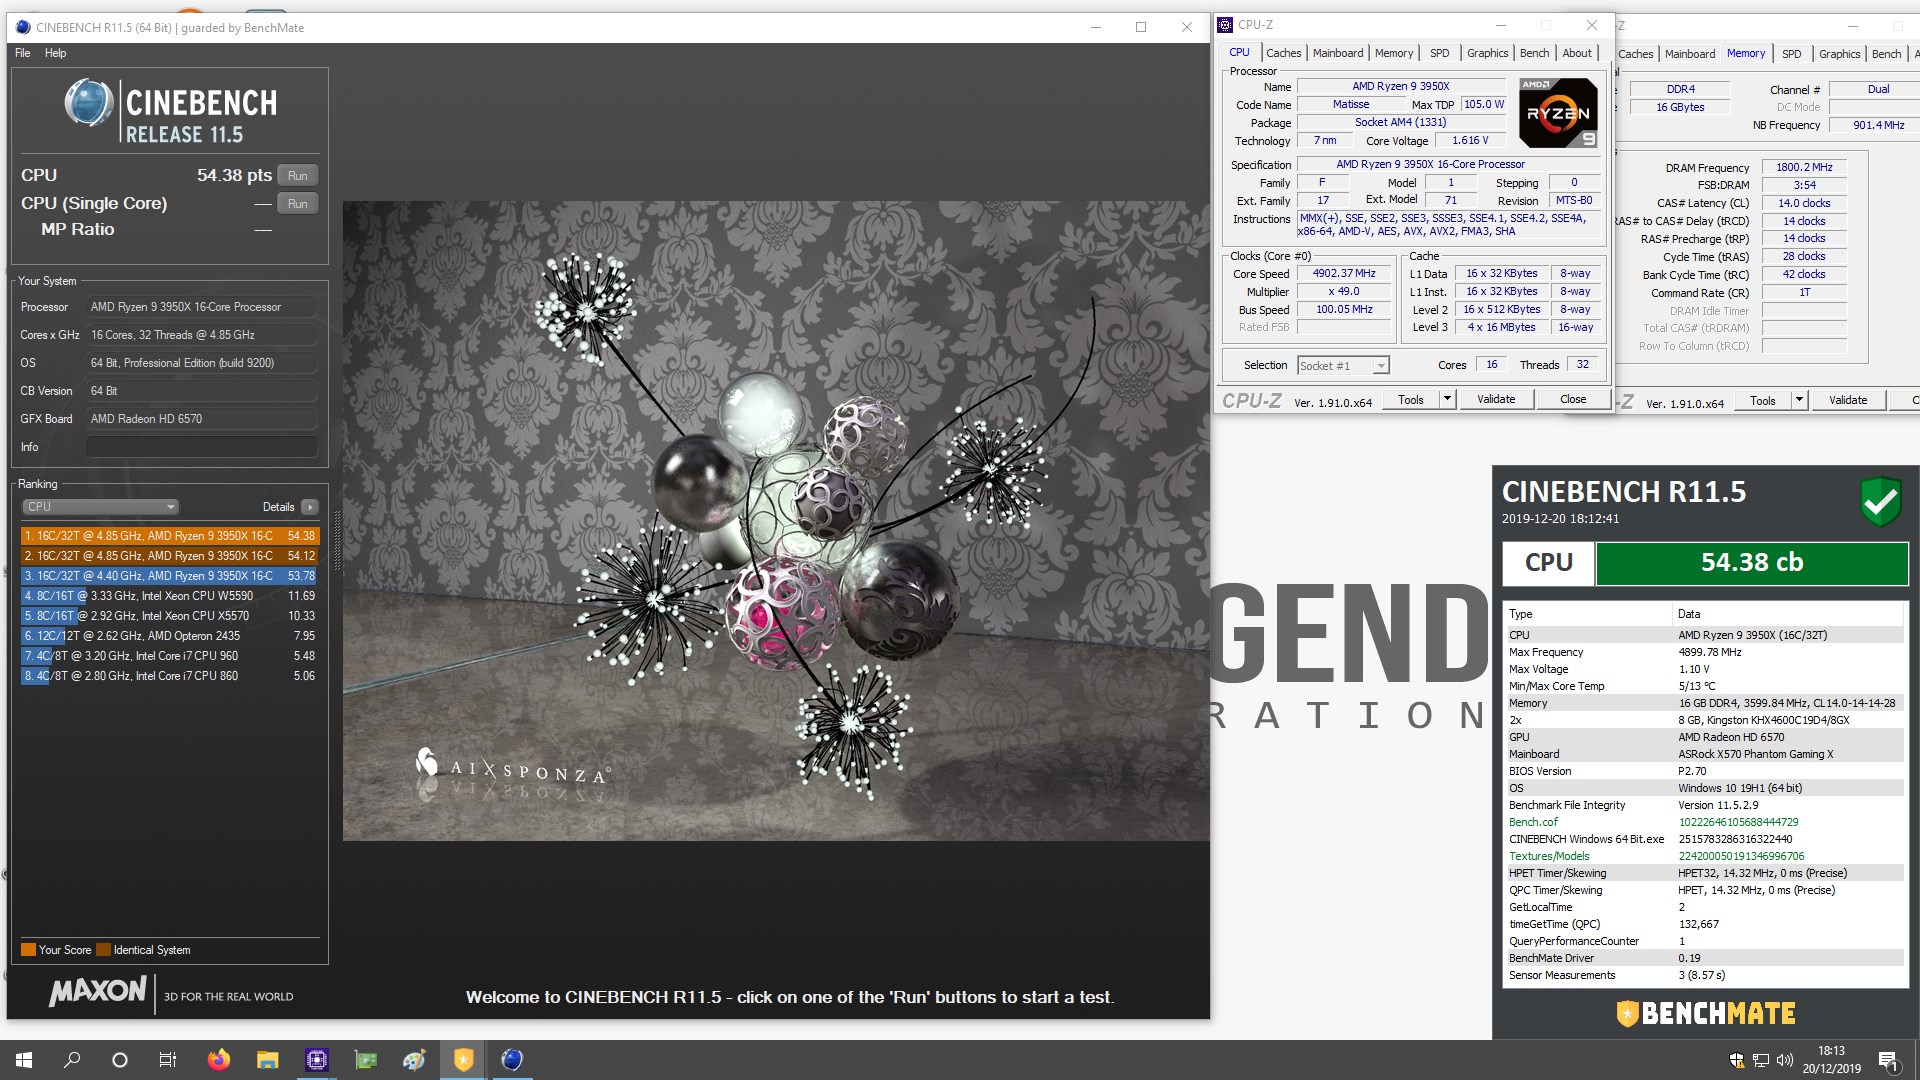Open SPD tab in background CPU-Z window
This screenshot has width=1920, height=1080.
coord(1791,54)
